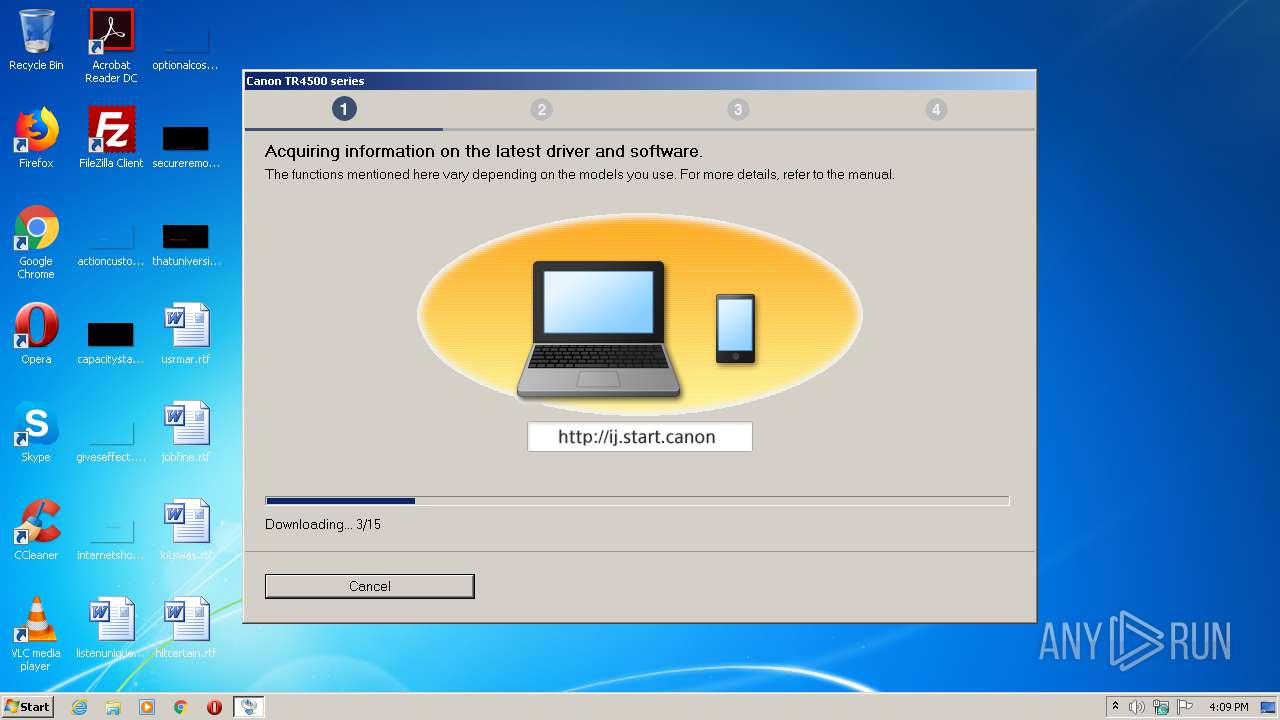Screen dimensions: 1280x720
Task: Select step 4 indicator in installer
Action: 936,110
